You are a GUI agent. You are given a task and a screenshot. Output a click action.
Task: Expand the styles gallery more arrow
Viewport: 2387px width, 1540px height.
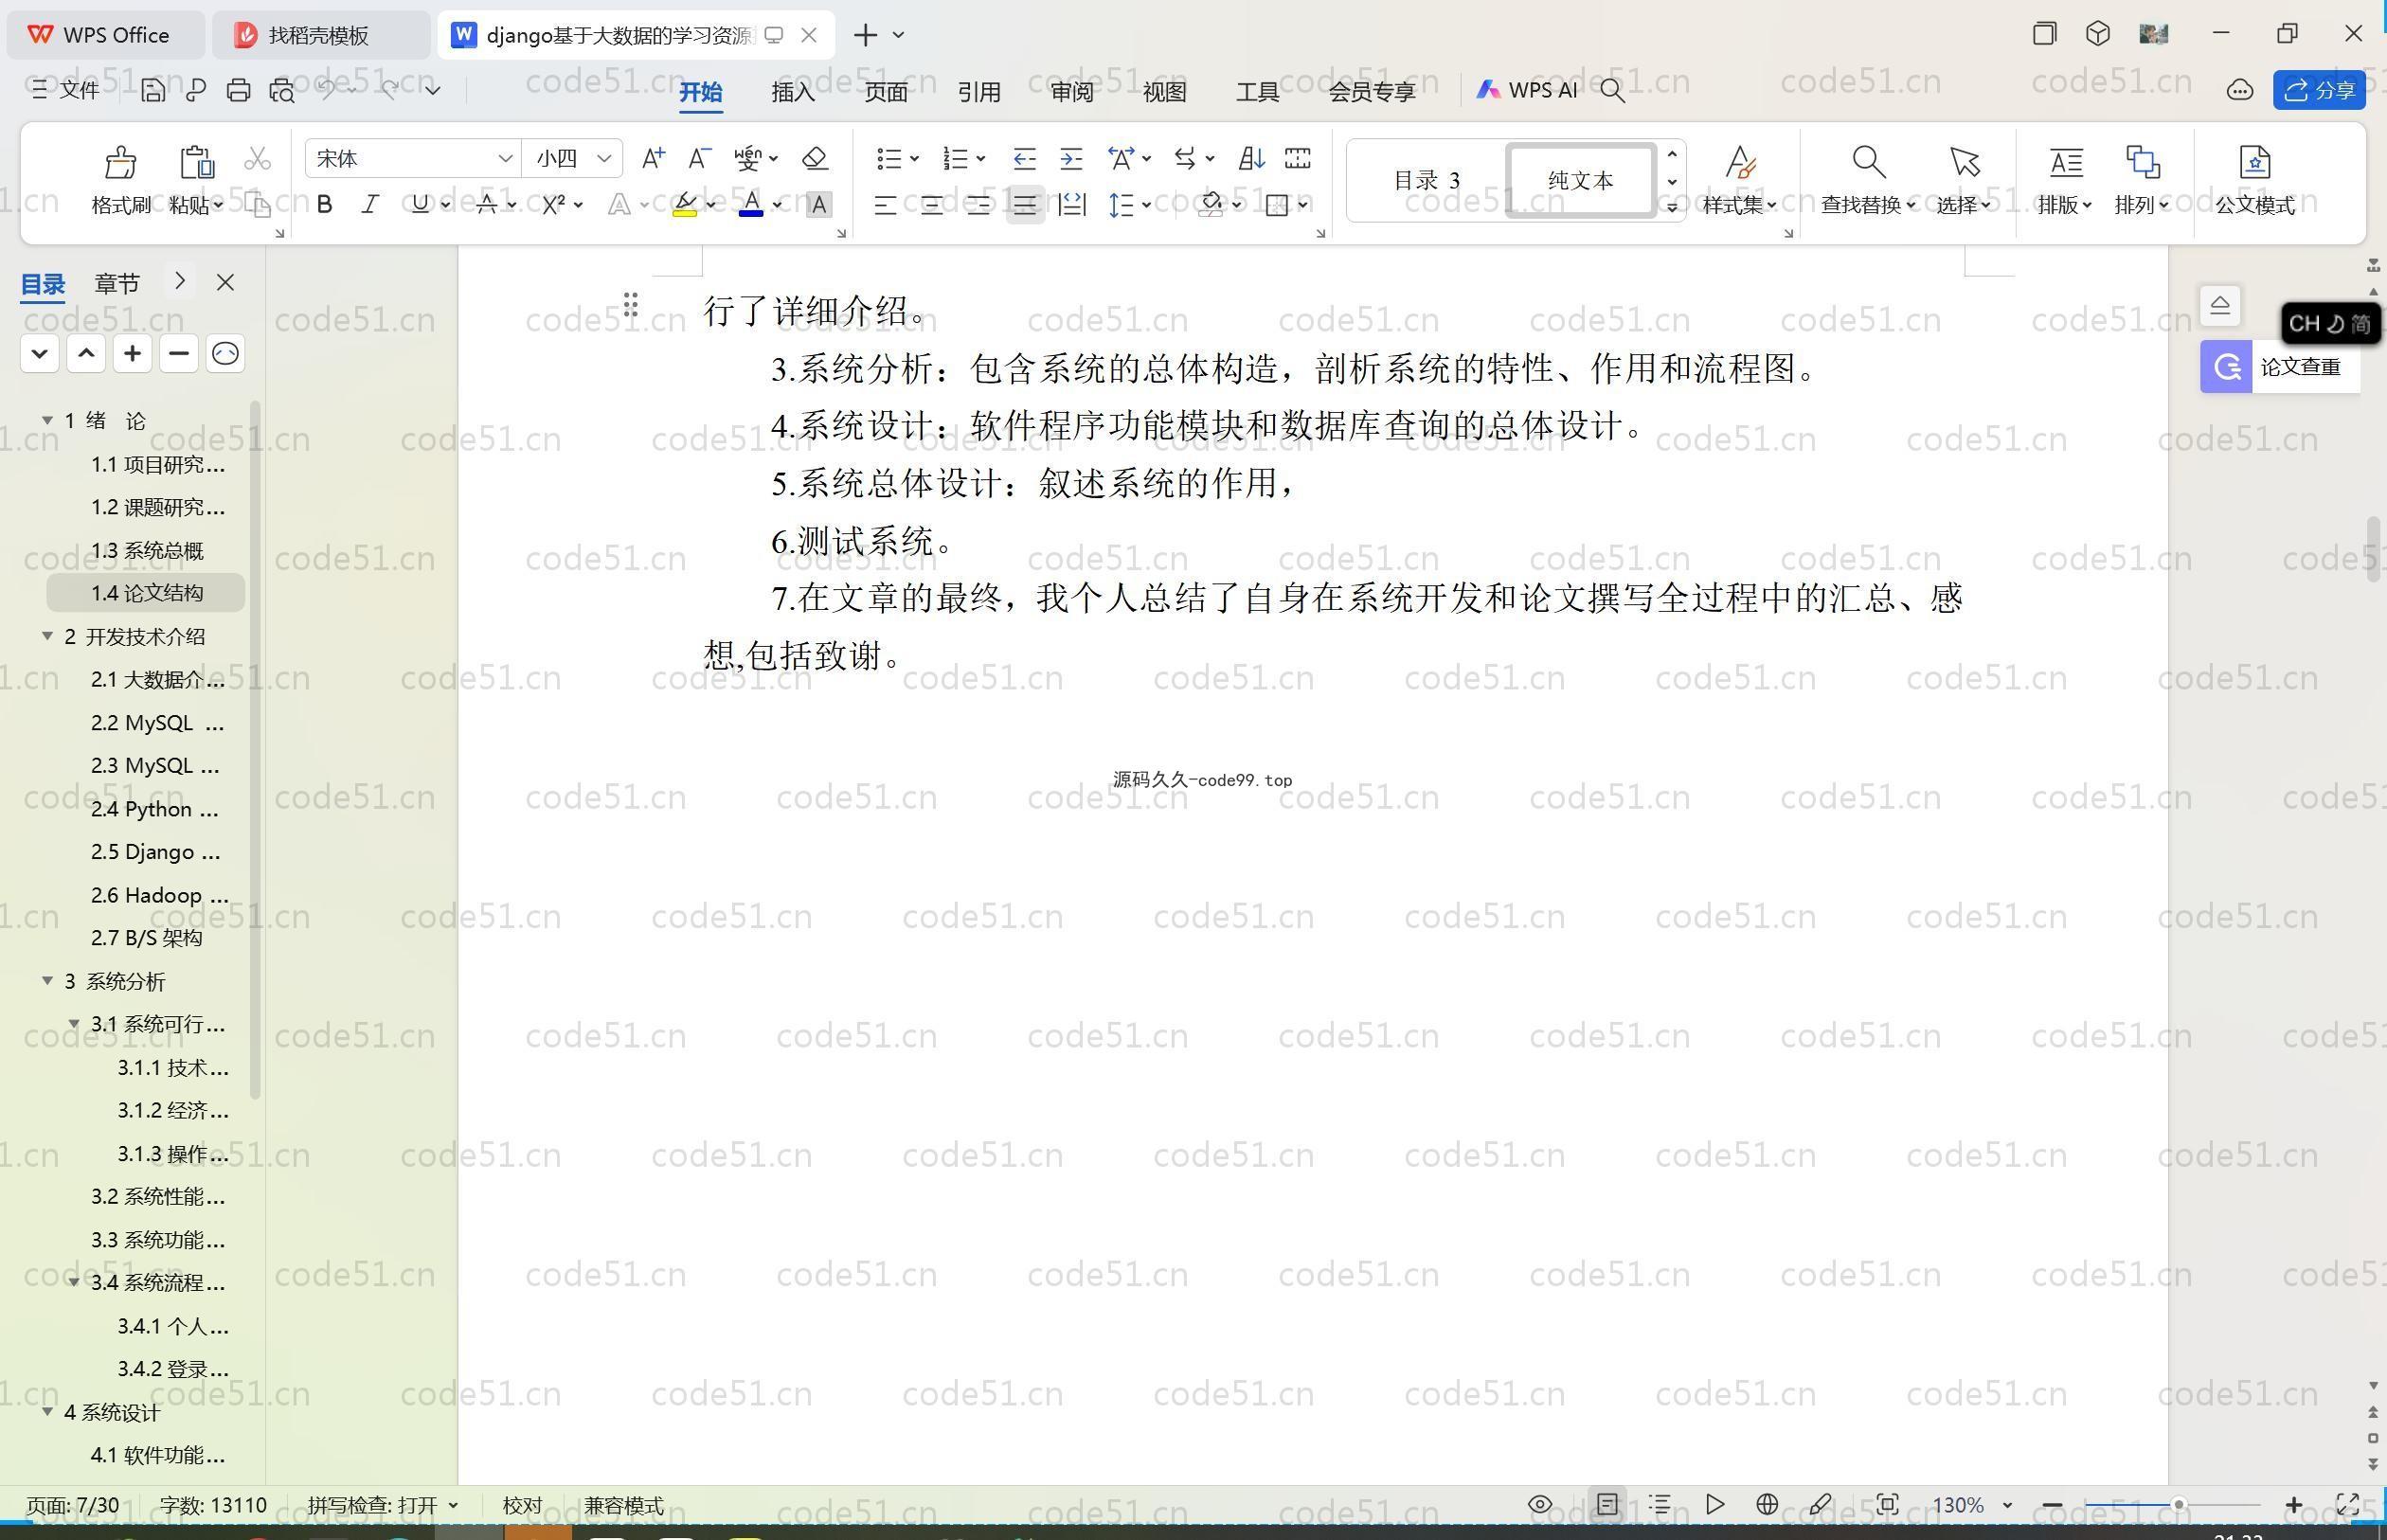[x=1672, y=207]
